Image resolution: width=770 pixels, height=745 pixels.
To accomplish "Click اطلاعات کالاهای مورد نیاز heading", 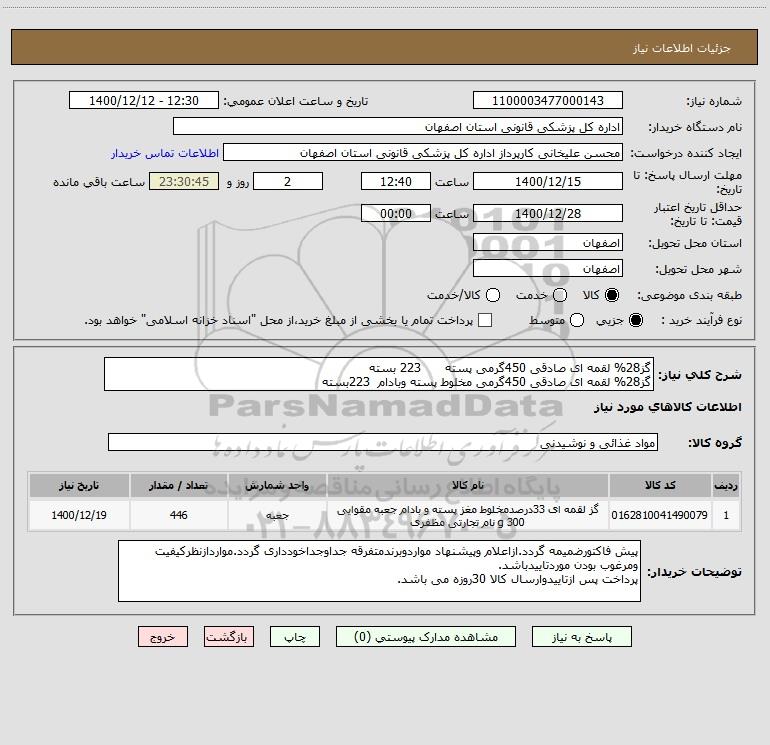I will click(667, 407).
